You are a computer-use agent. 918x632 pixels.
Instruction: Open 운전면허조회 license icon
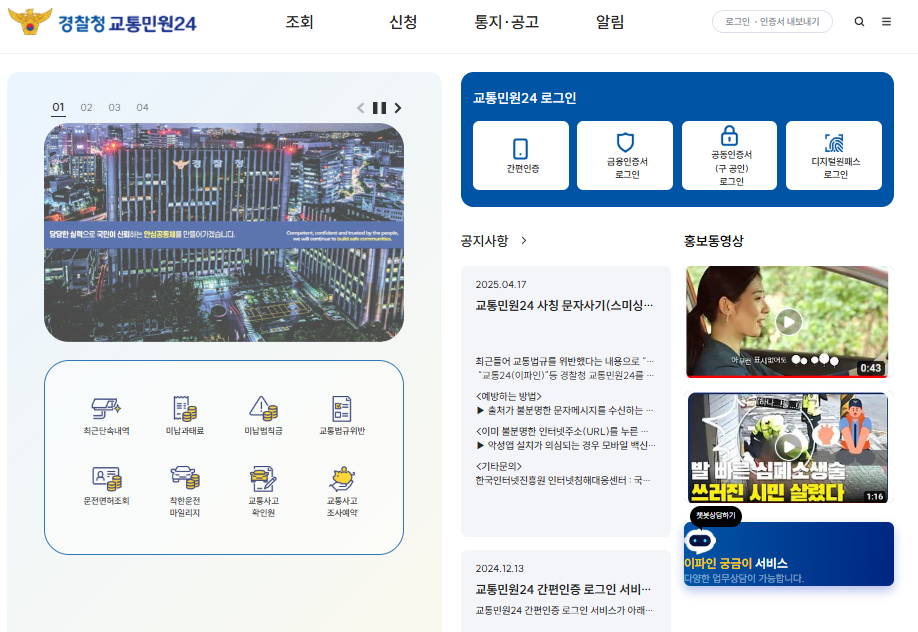pos(106,478)
